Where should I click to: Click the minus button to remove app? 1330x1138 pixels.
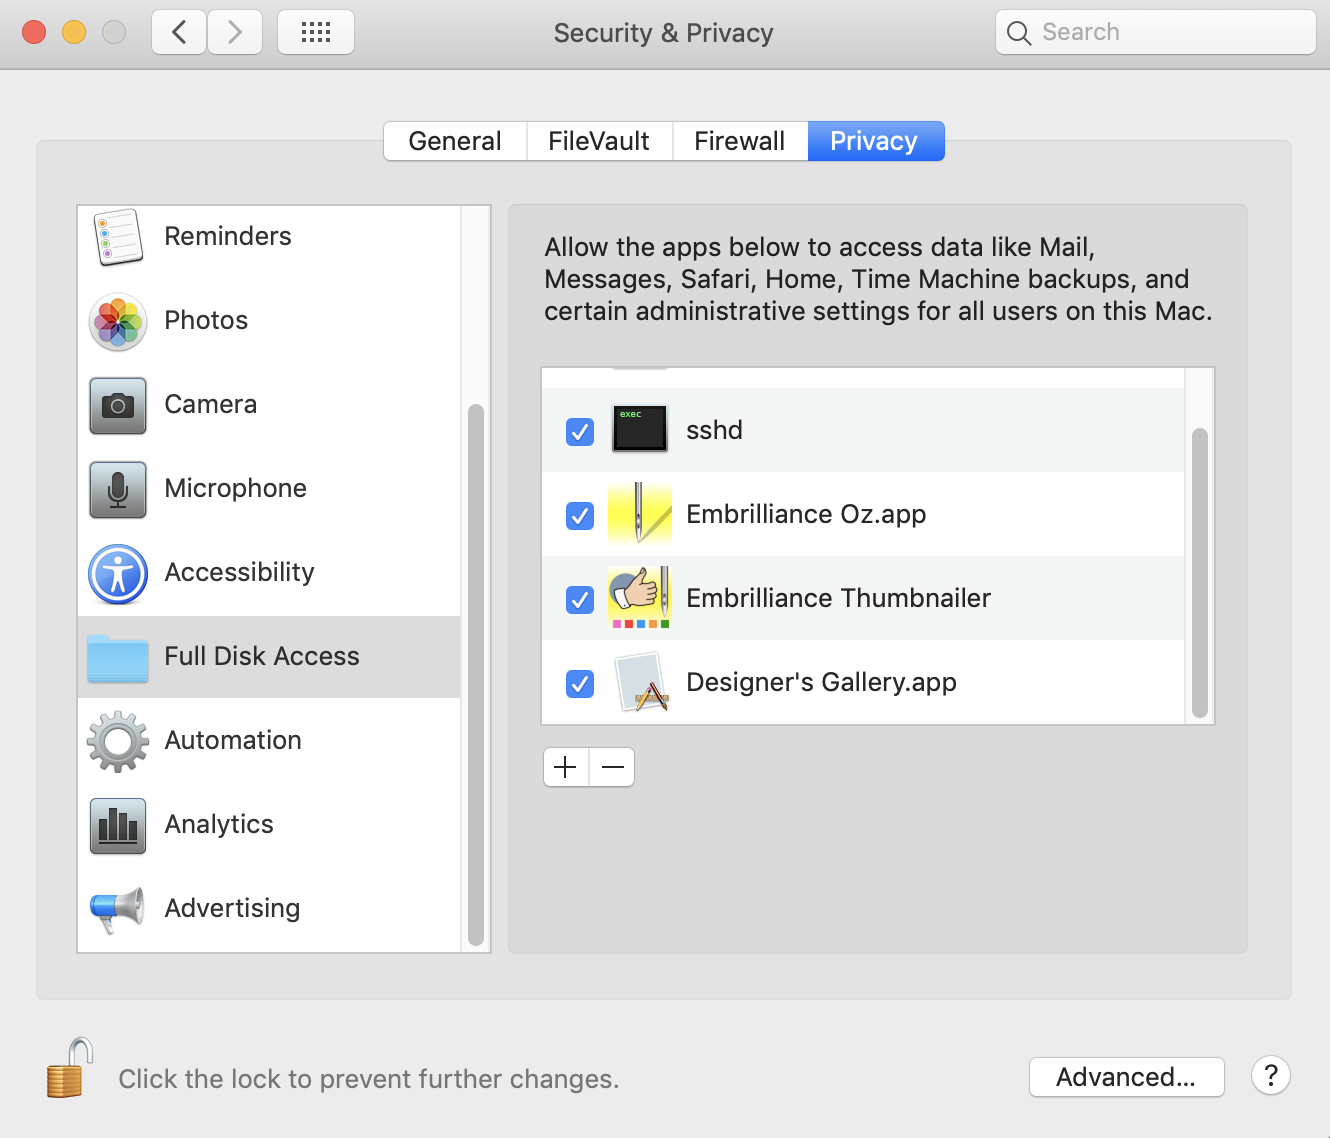(x=613, y=767)
